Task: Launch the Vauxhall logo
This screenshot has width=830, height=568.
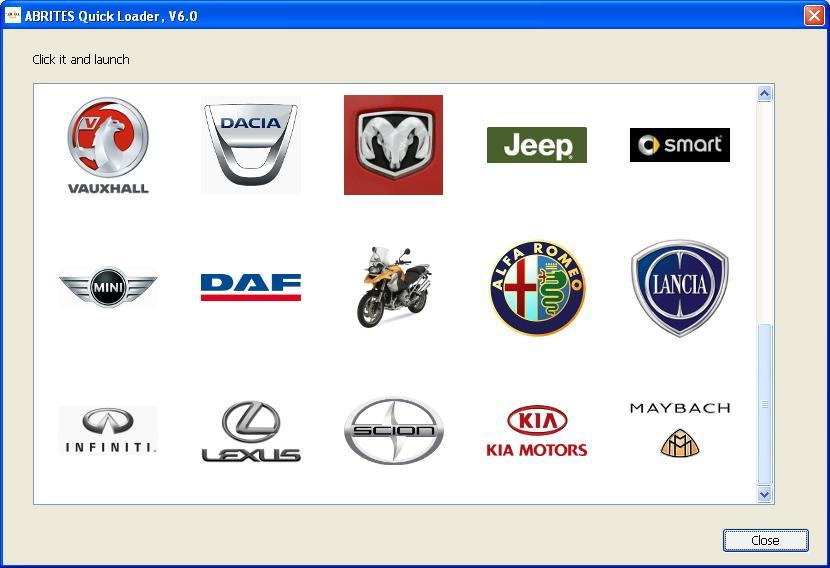Action: coord(108,146)
